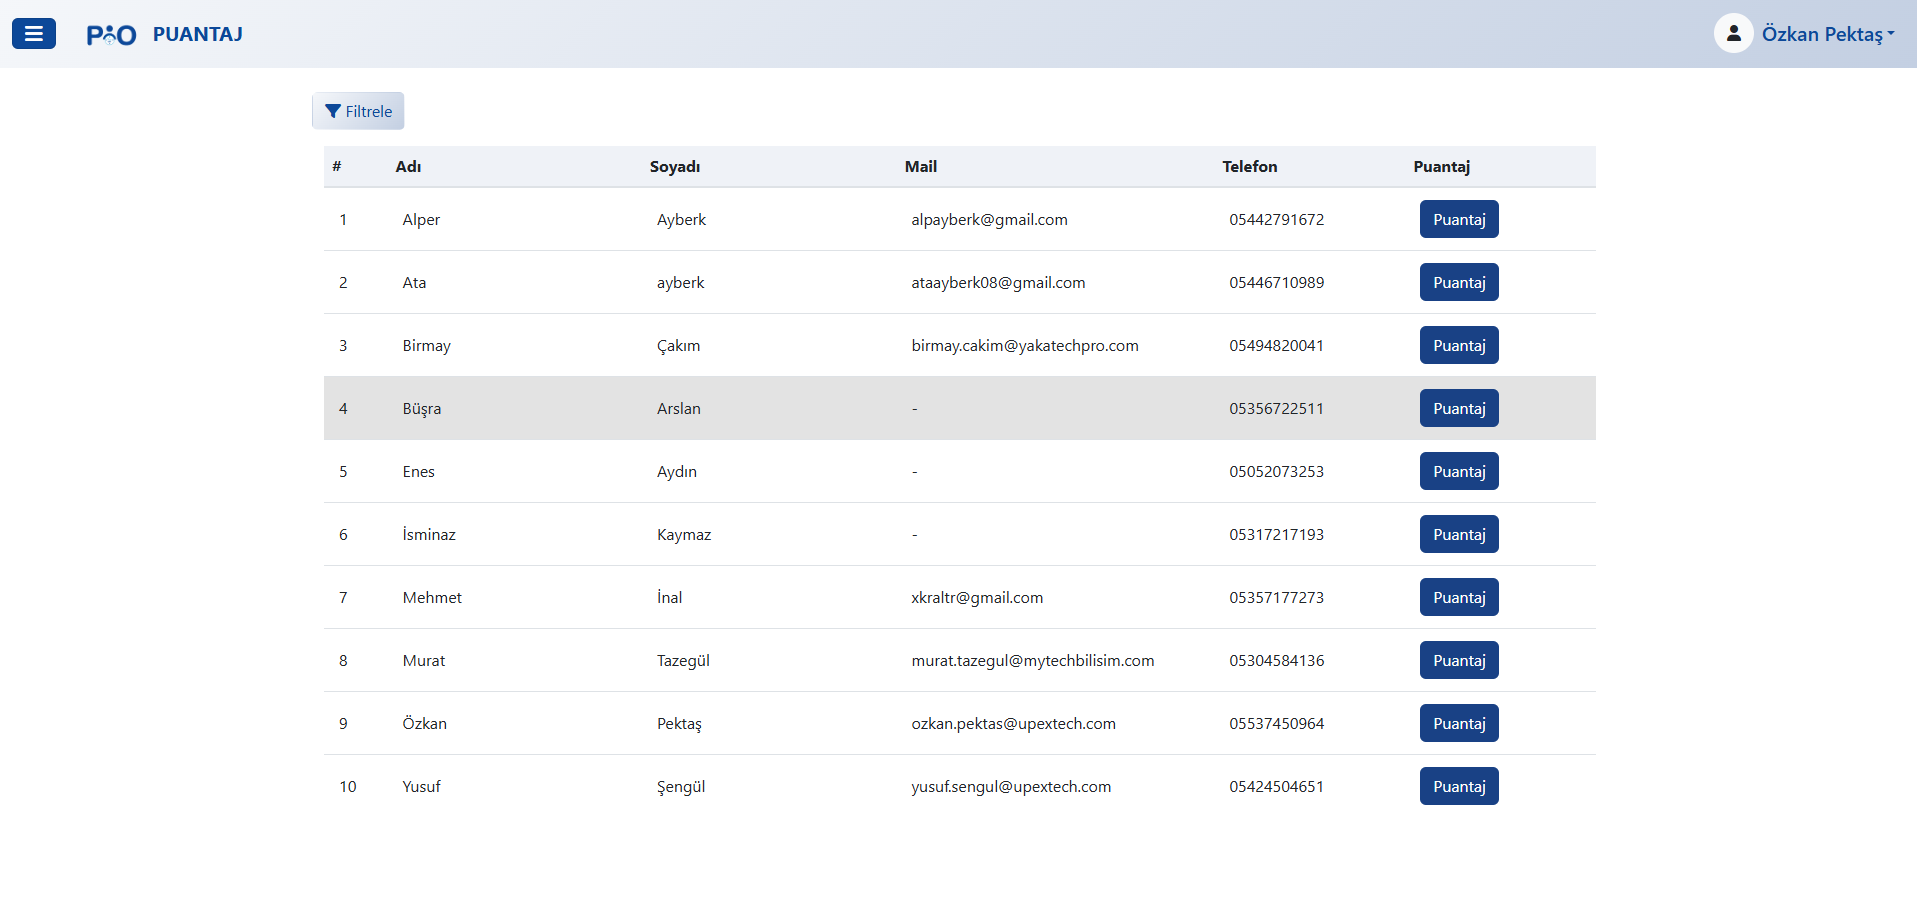This screenshot has height=906, width=1917.
Task: Click the PUANTAJ header title
Action: (197, 34)
